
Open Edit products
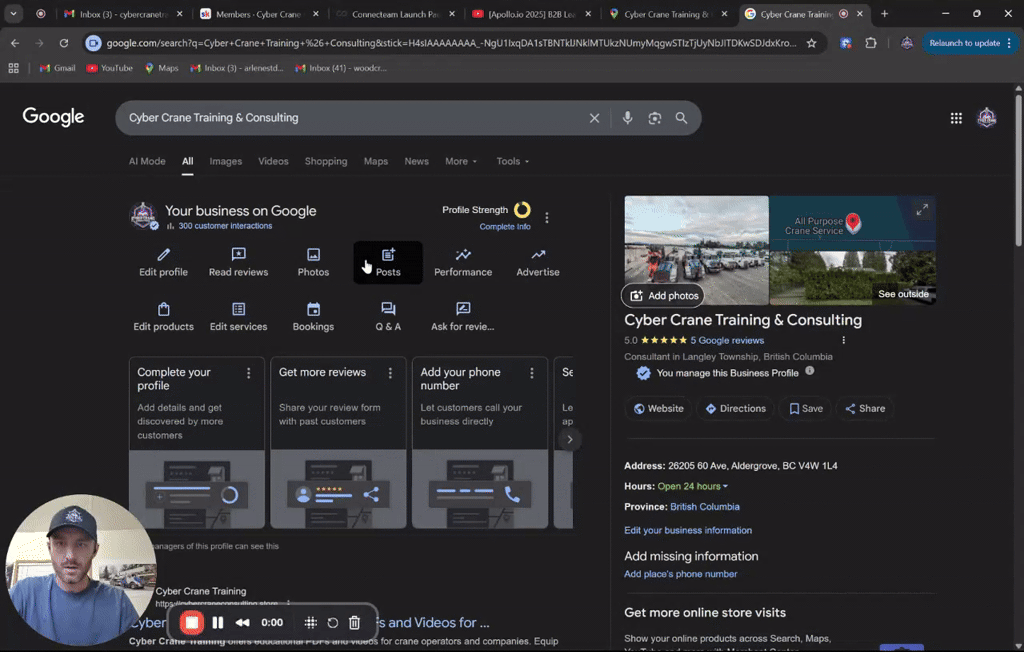[x=163, y=317]
